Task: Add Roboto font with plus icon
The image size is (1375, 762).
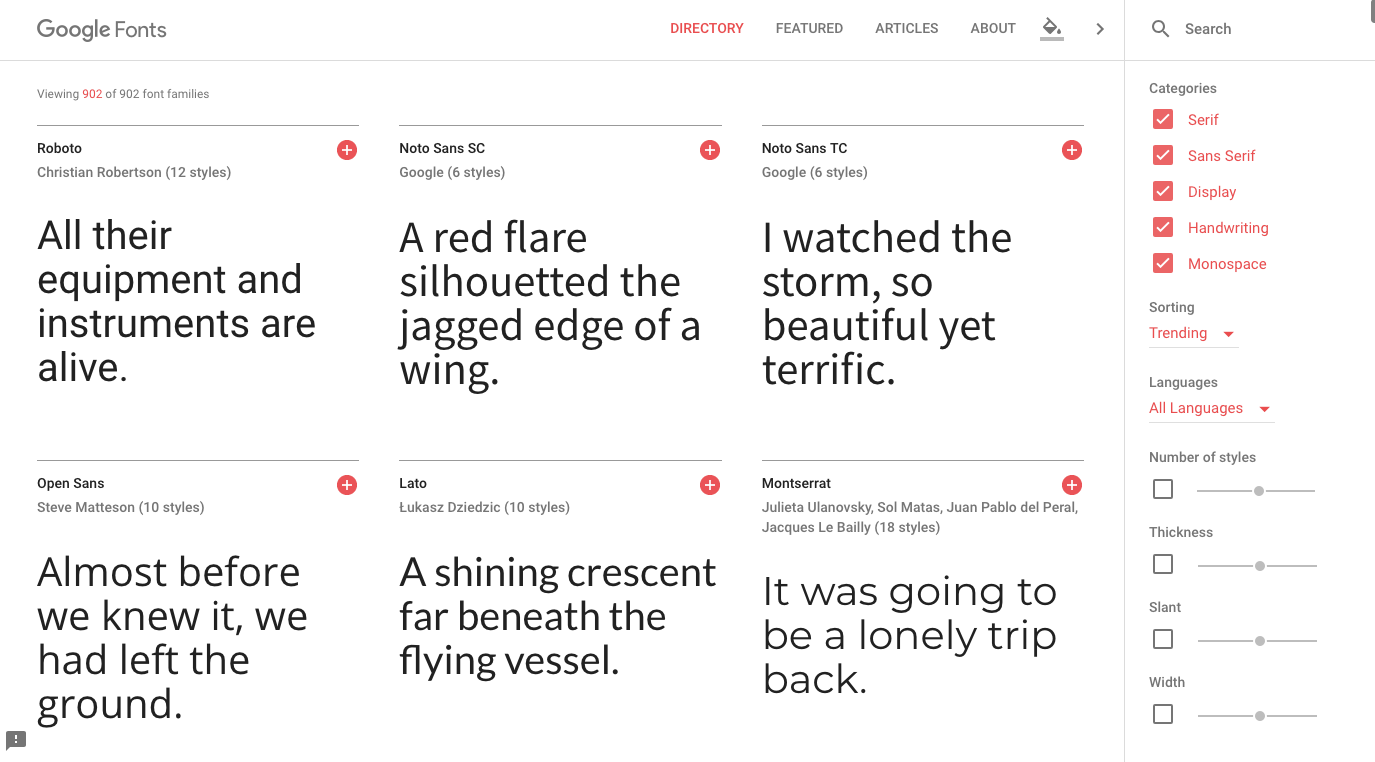Action: click(x=347, y=150)
